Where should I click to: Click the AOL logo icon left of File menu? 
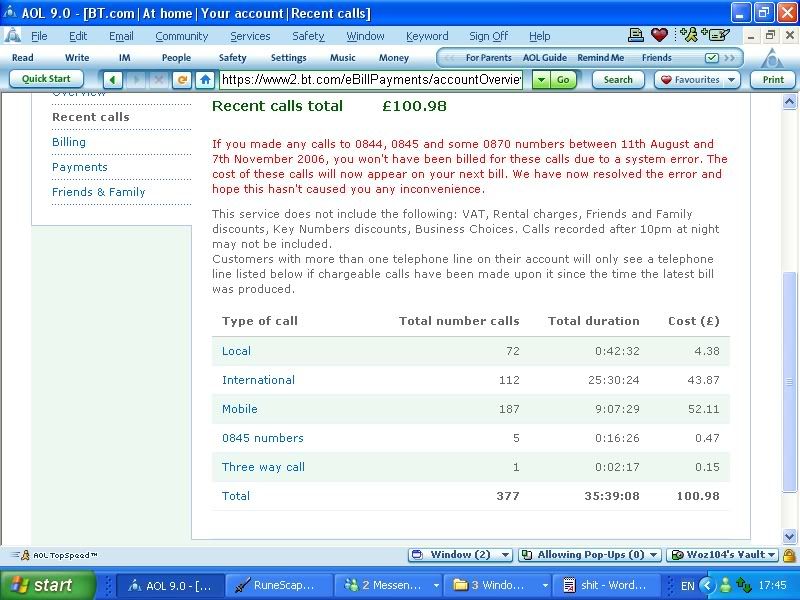coord(12,36)
